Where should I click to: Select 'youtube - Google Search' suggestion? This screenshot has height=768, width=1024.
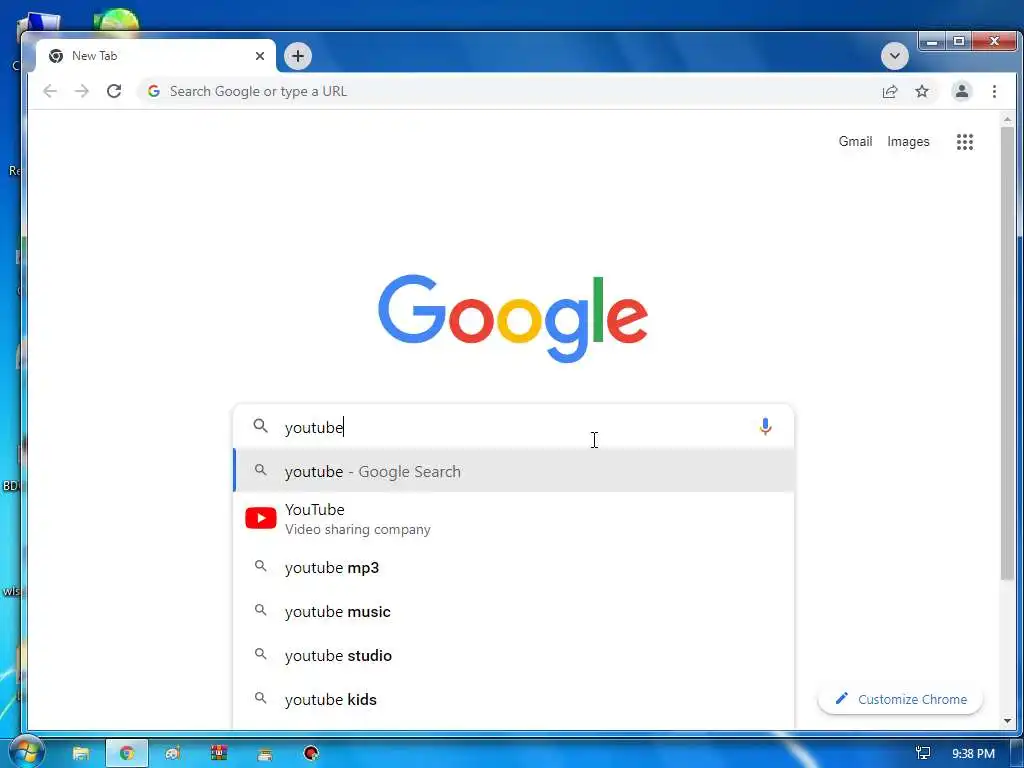click(513, 471)
